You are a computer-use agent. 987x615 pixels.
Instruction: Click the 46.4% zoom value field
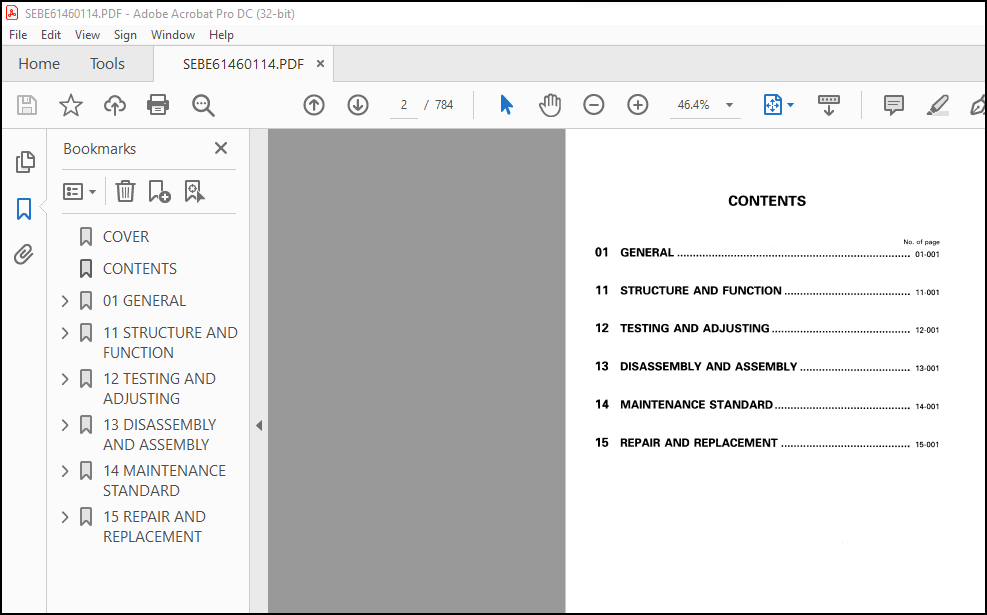tap(694, 105)
